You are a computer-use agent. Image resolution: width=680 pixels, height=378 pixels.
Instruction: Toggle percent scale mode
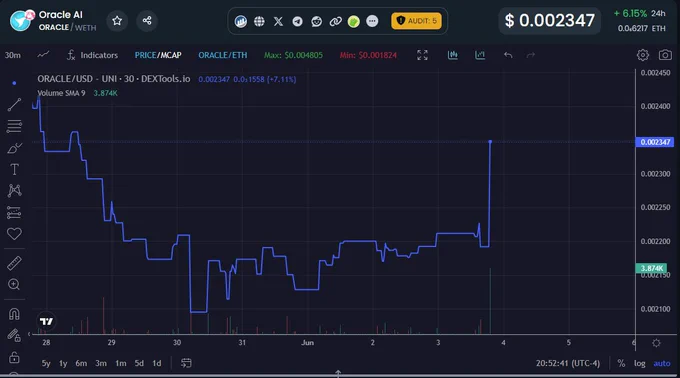coord(621,363)
